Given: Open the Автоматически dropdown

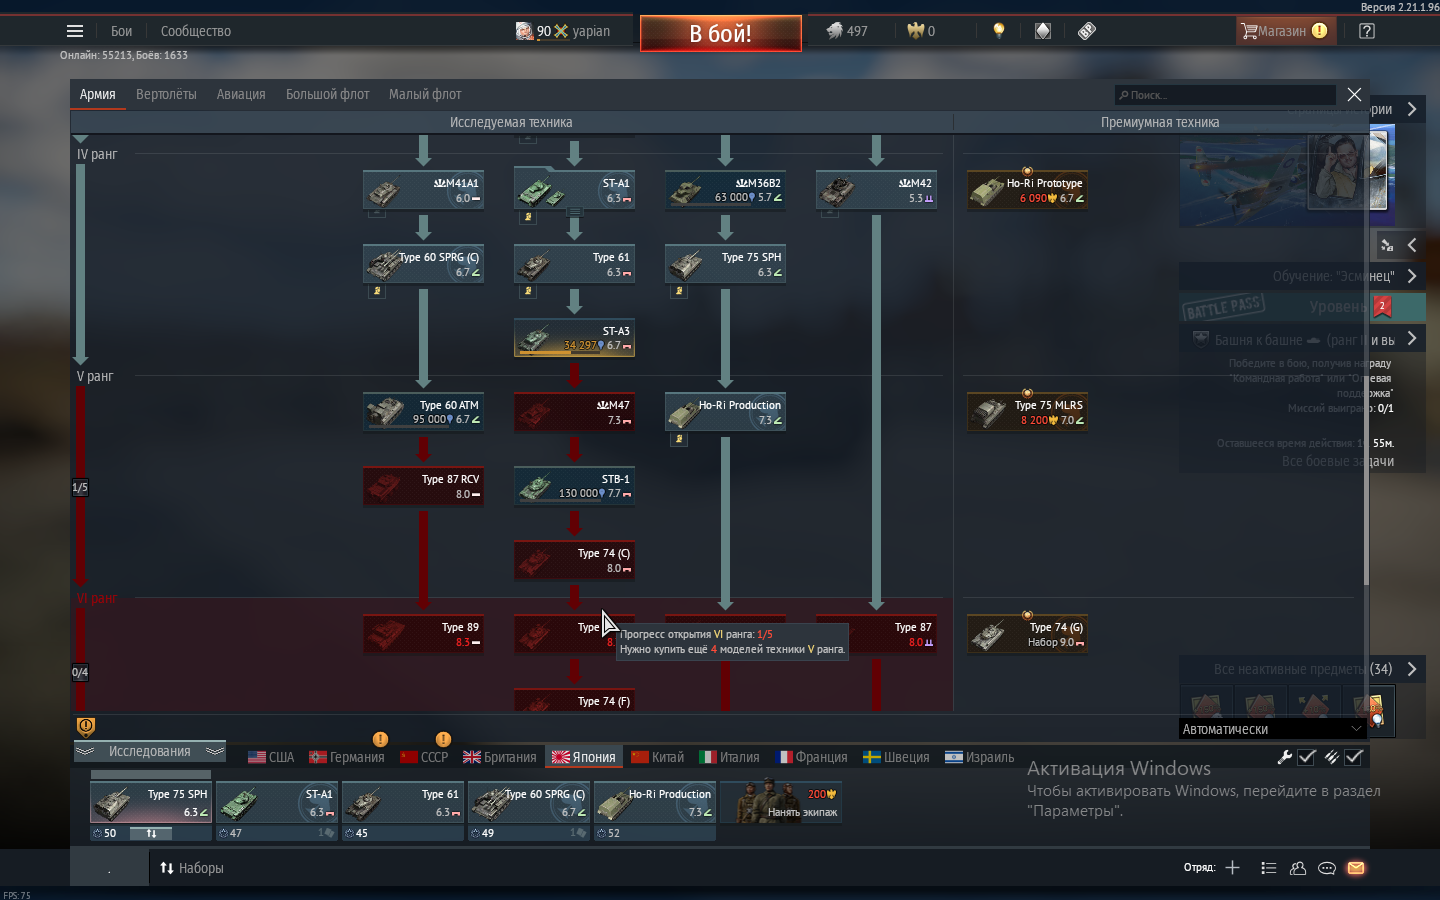Looking at the screenshot, I should point(1272,729).
